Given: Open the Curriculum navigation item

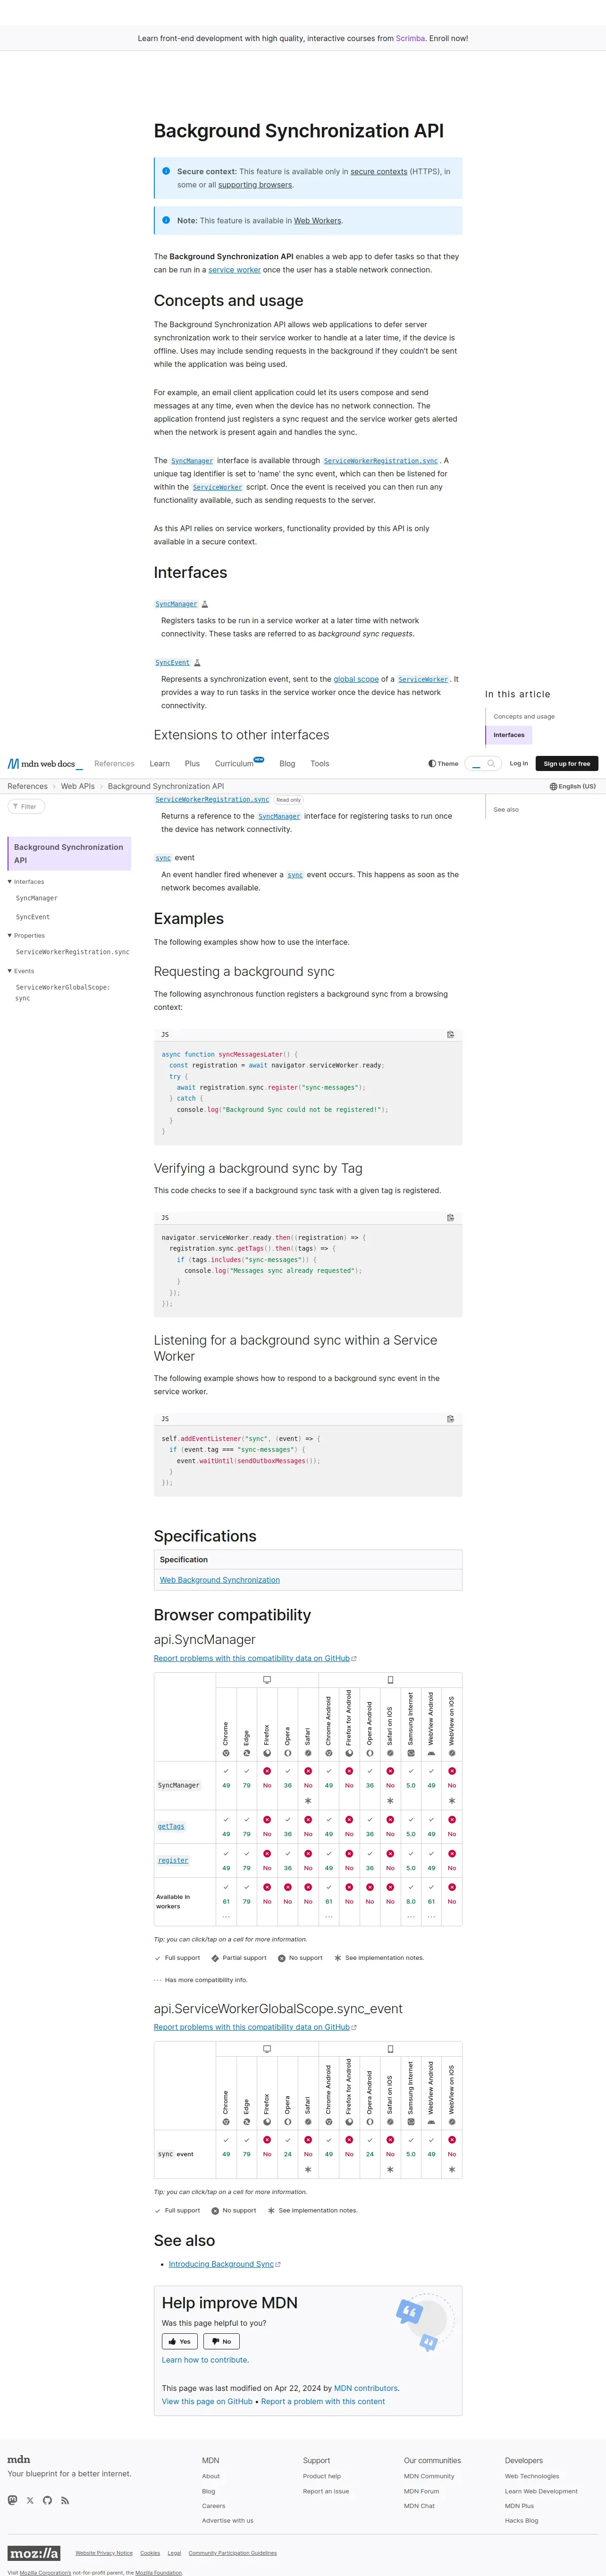Looking at the screenshot, I should coord(235,763).
